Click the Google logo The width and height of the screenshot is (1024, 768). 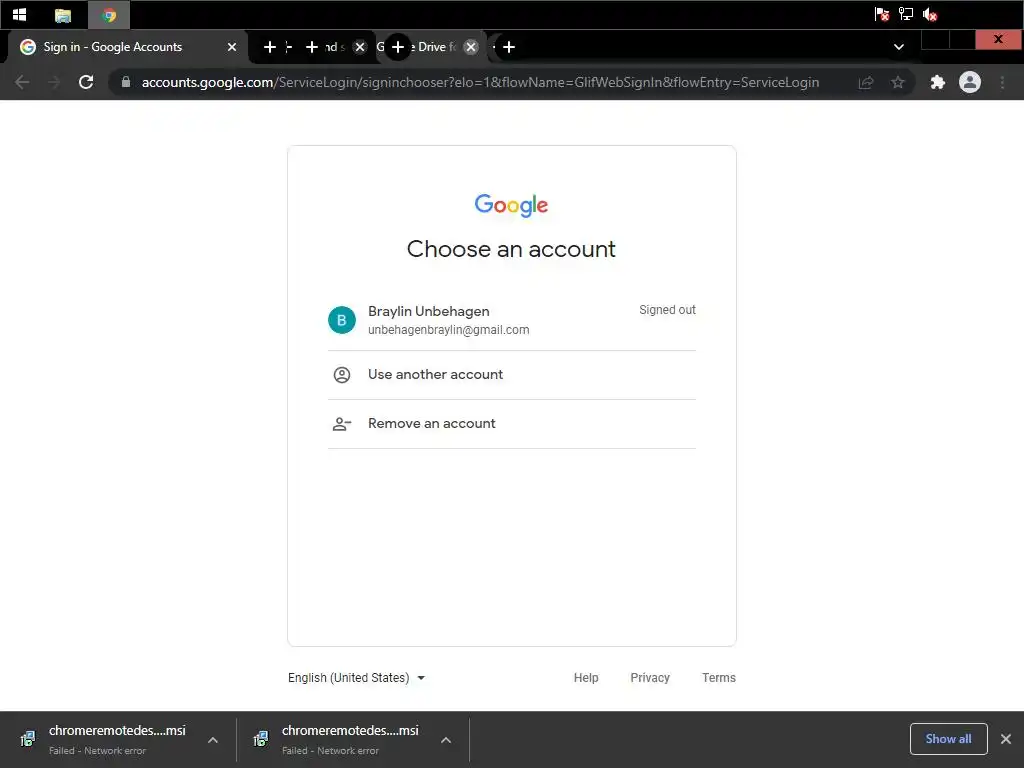tap(511, 205)
